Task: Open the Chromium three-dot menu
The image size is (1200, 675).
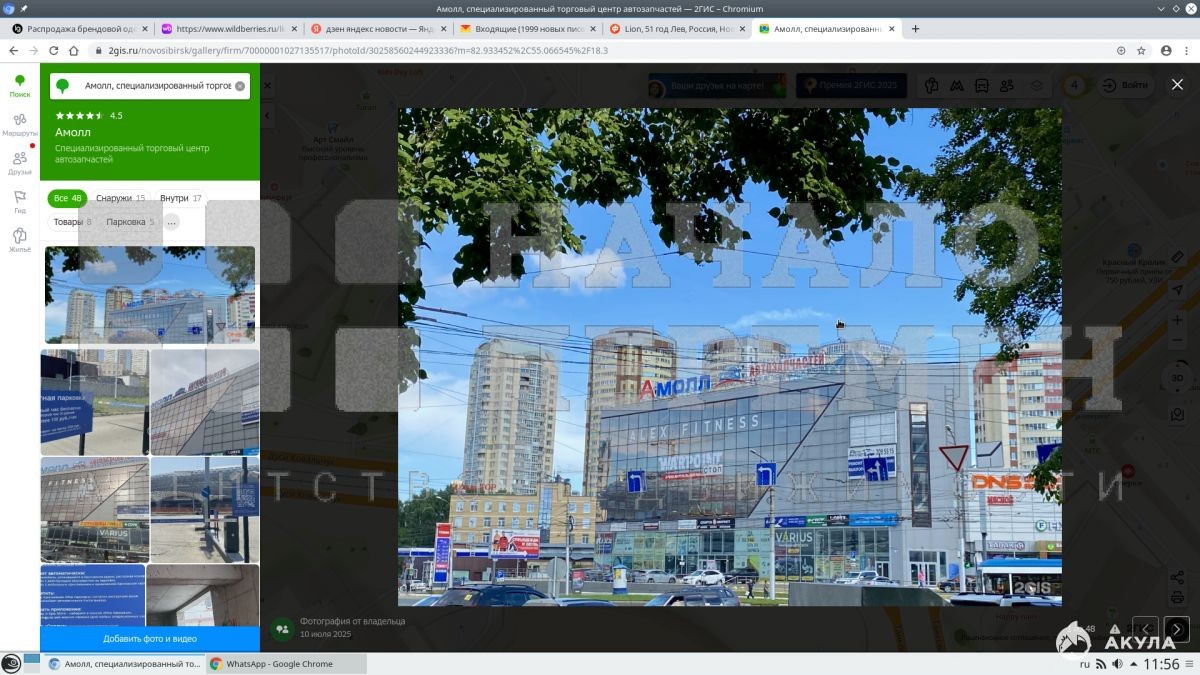Action: point(1186,50)
